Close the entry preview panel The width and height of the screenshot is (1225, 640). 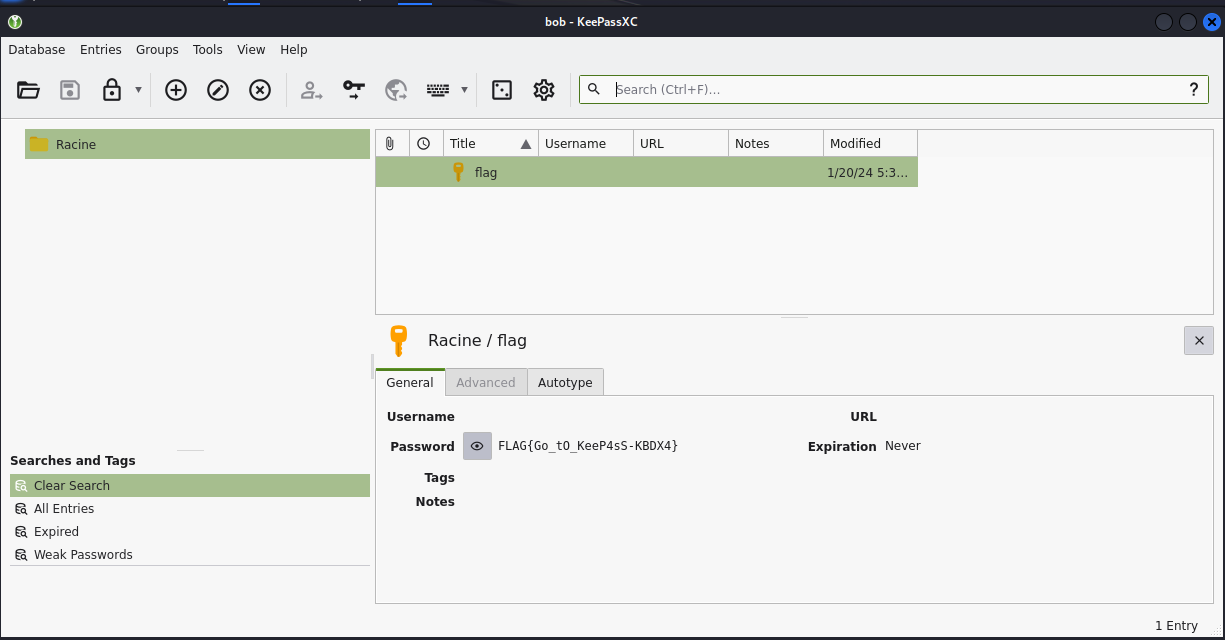point(1199,341)
